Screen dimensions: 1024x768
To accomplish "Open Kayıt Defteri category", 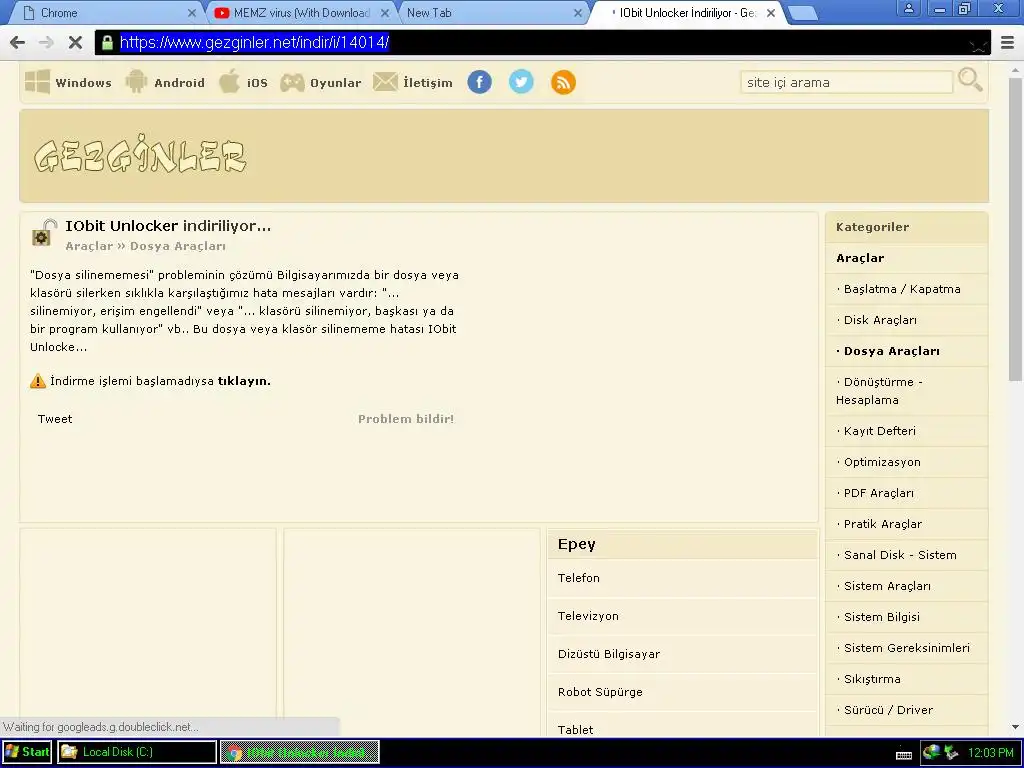I will tap(880, 431).
